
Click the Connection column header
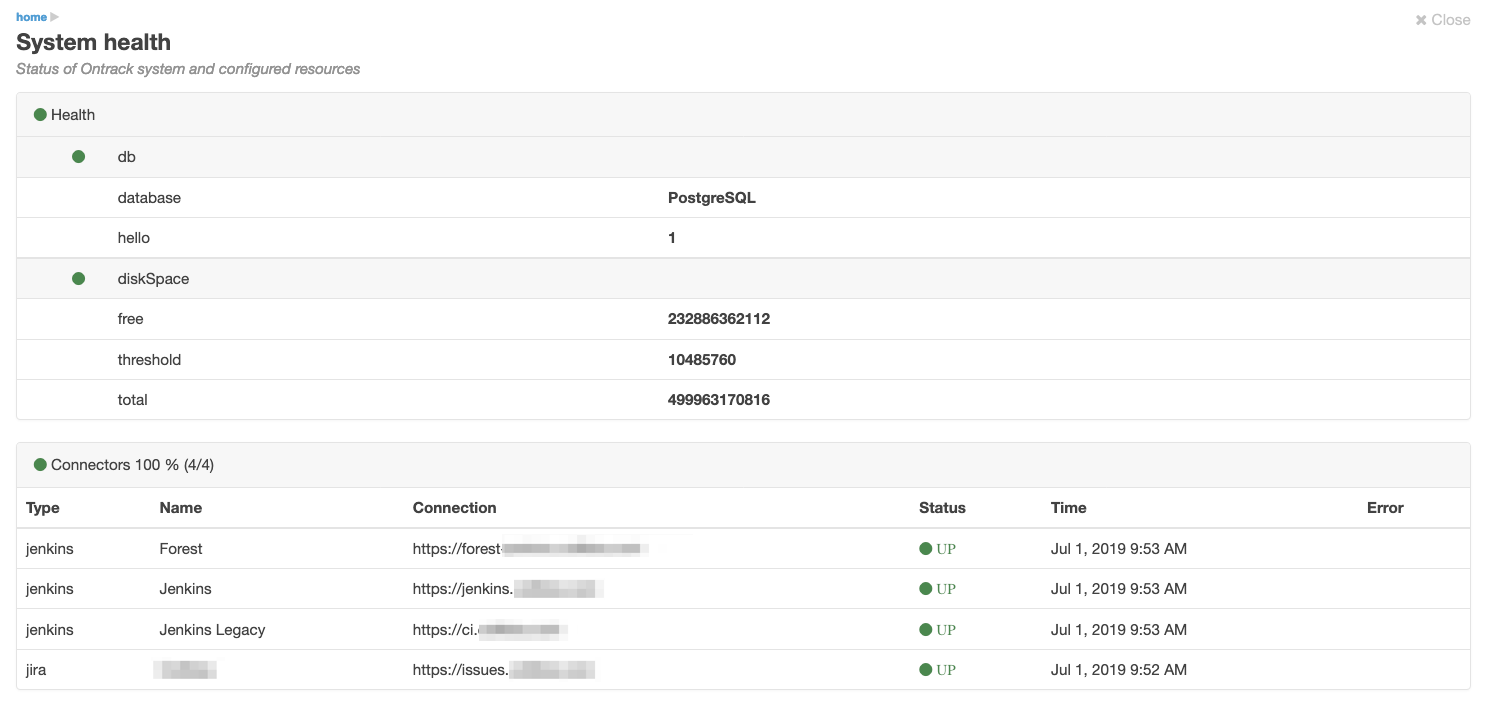pos(454,508)
